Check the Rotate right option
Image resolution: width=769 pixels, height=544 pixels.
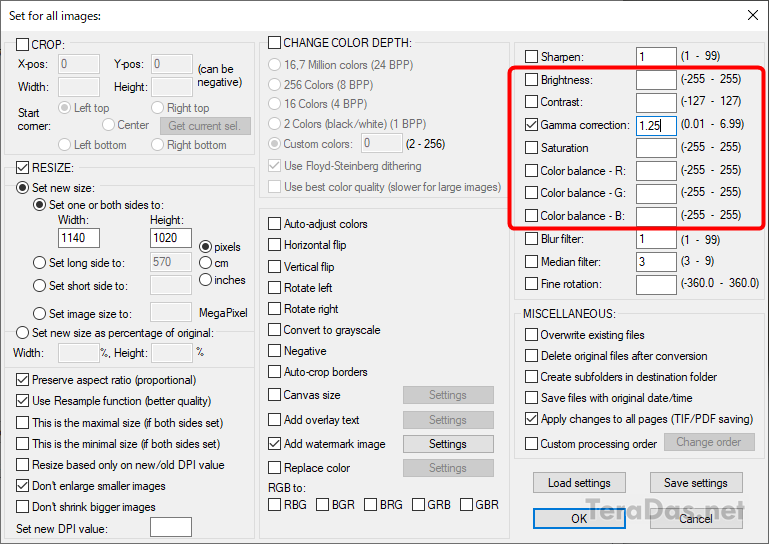pos(274,309)
